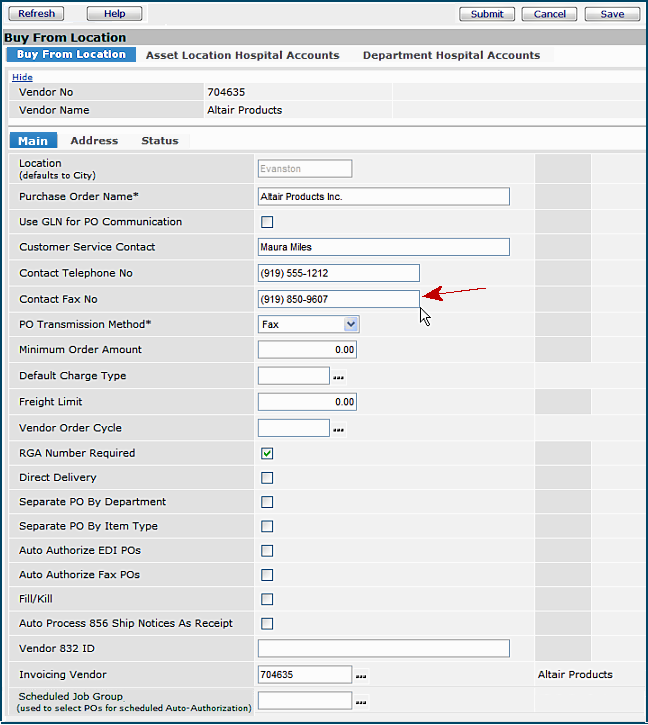This screenshot has width=648, height=725.
Task: Enable Auto Authorize EDI POs
Action: point(267,551)
